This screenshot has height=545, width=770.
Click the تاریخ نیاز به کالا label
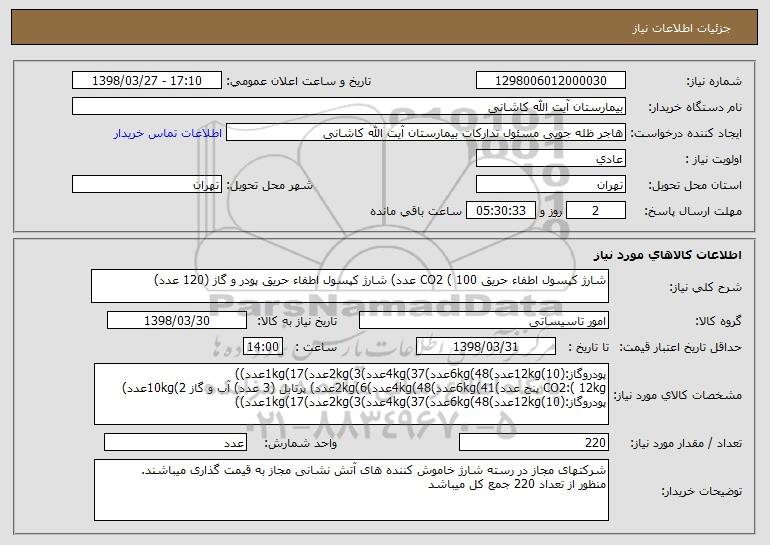[298, 322]
